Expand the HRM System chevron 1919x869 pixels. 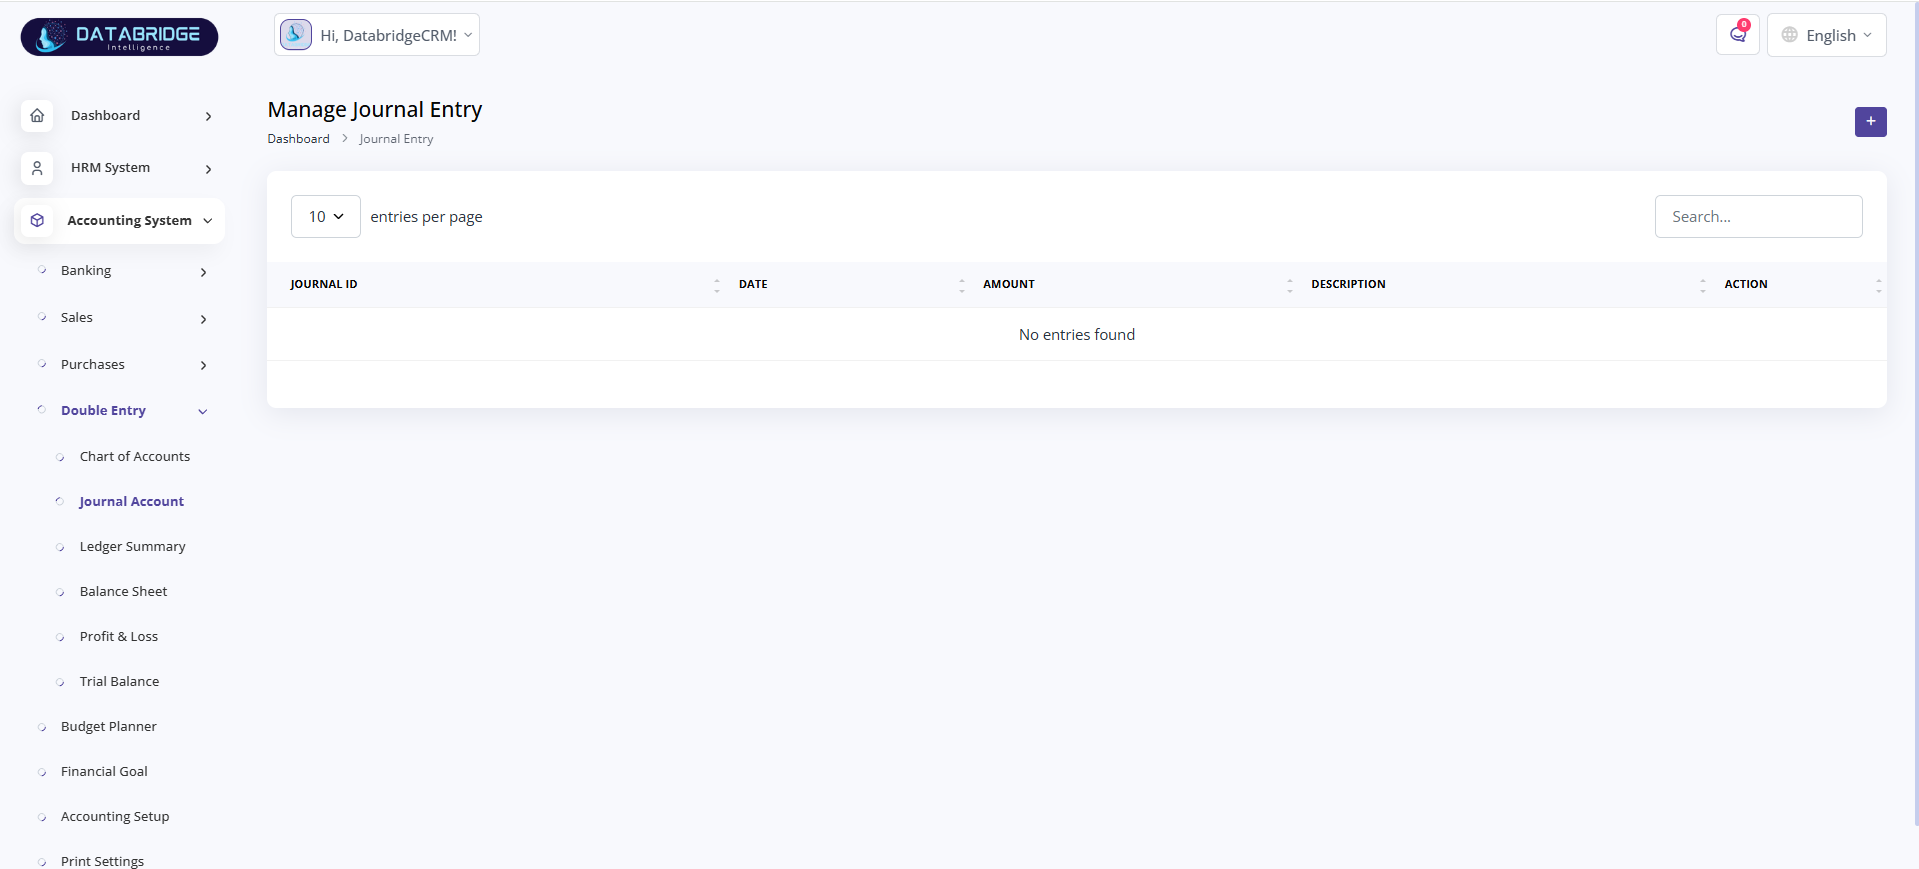pos(208,169)
